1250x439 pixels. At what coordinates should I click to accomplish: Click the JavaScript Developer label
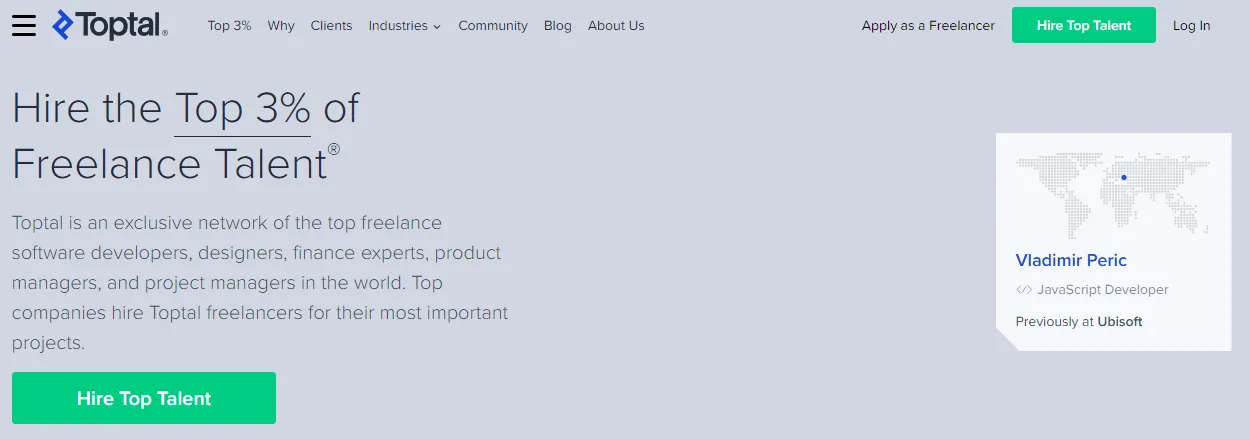(1103, 290)
